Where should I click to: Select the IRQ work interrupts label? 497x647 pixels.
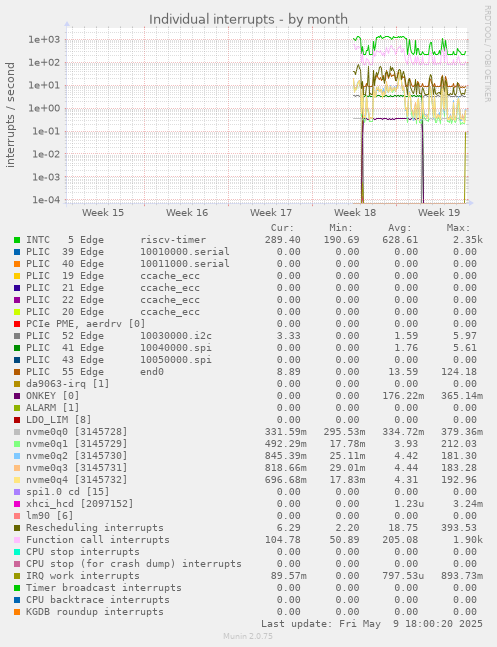click(x=83, y=576)
